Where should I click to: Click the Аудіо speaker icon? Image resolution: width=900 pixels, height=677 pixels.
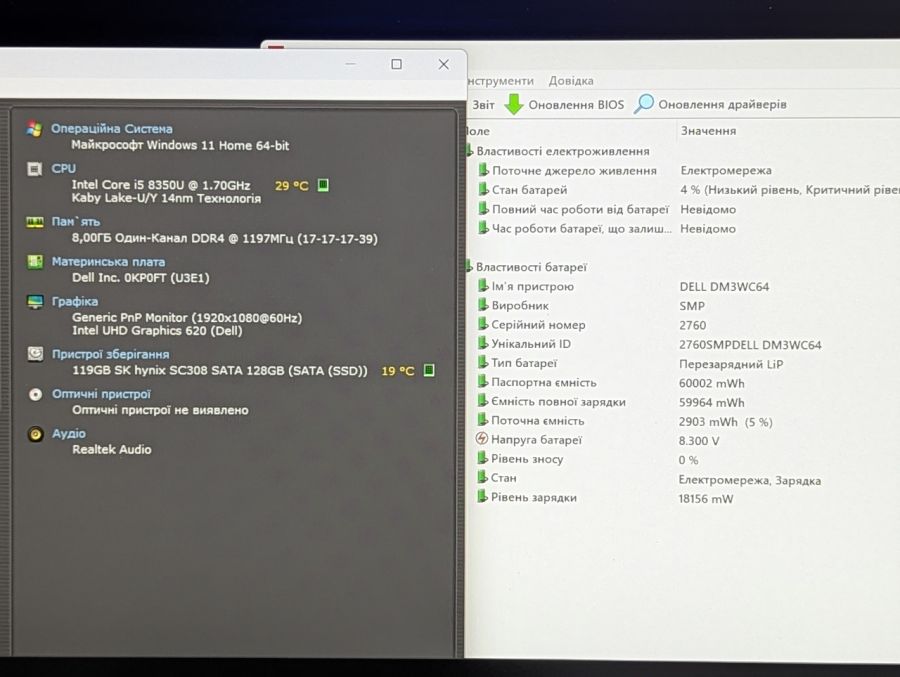point(36,434)
